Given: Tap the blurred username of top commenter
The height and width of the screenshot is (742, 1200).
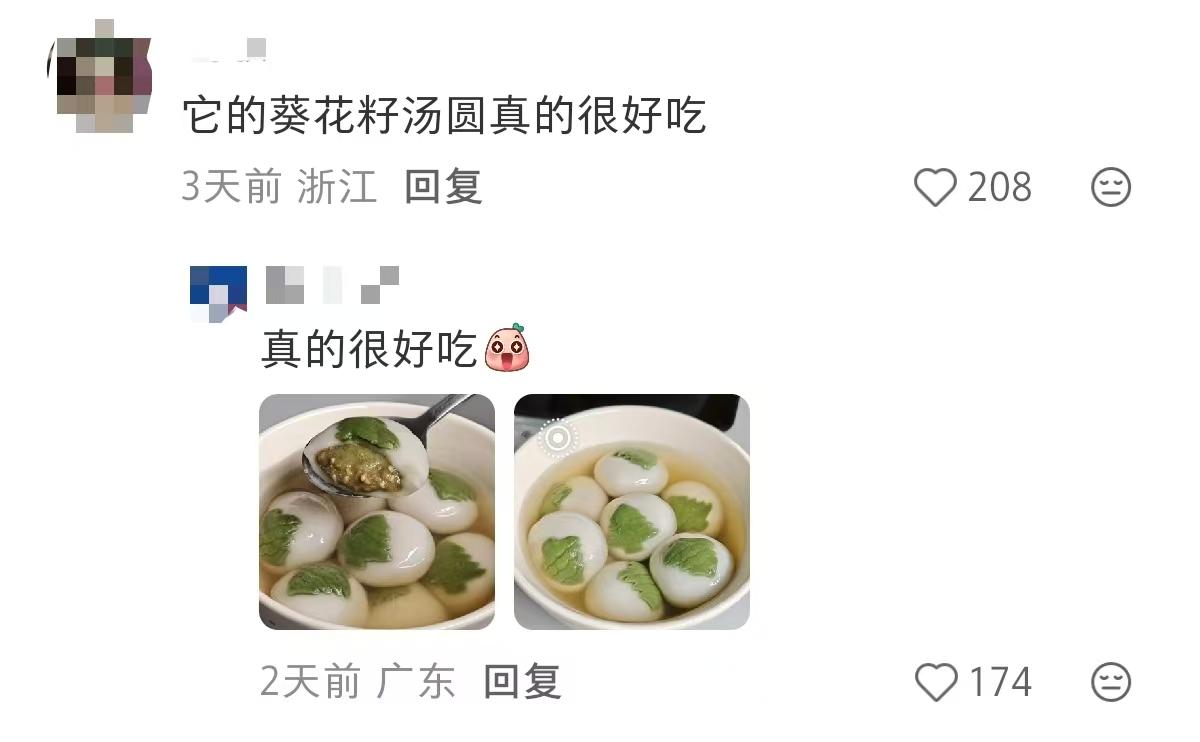Looking at the screenshot, I should [x=228, y=49].
